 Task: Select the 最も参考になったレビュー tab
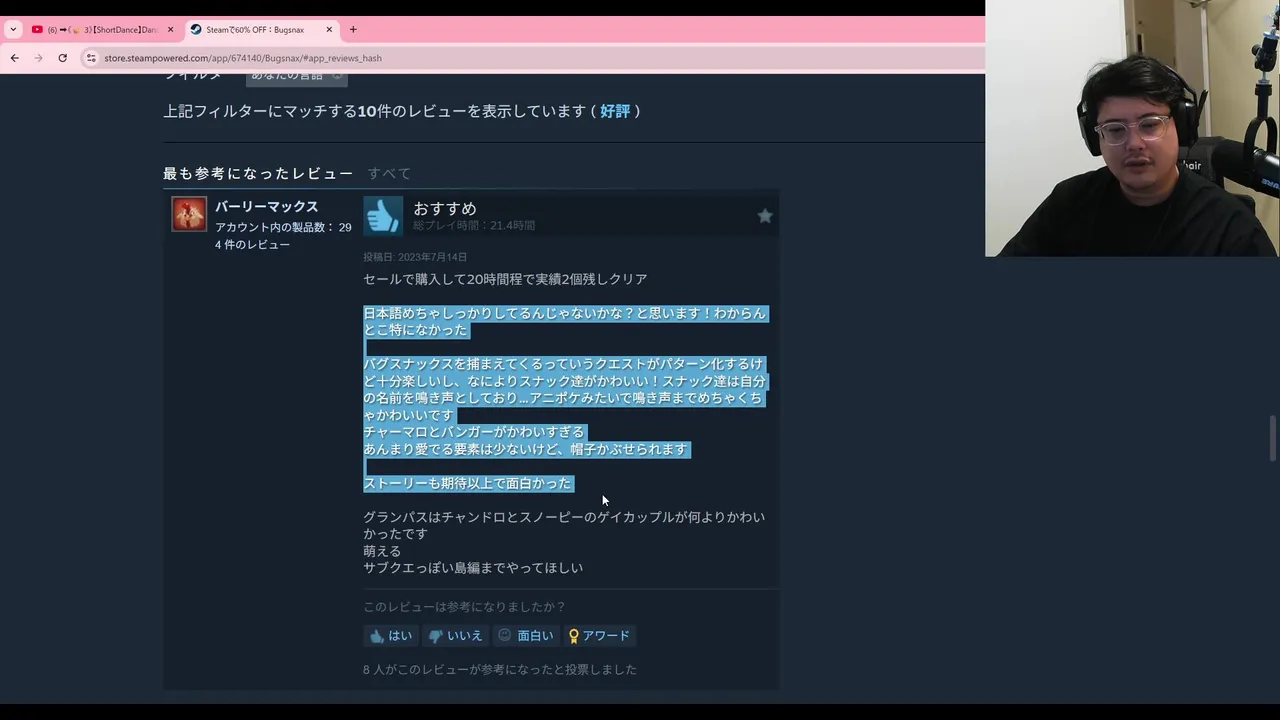[x=258, y=173]
